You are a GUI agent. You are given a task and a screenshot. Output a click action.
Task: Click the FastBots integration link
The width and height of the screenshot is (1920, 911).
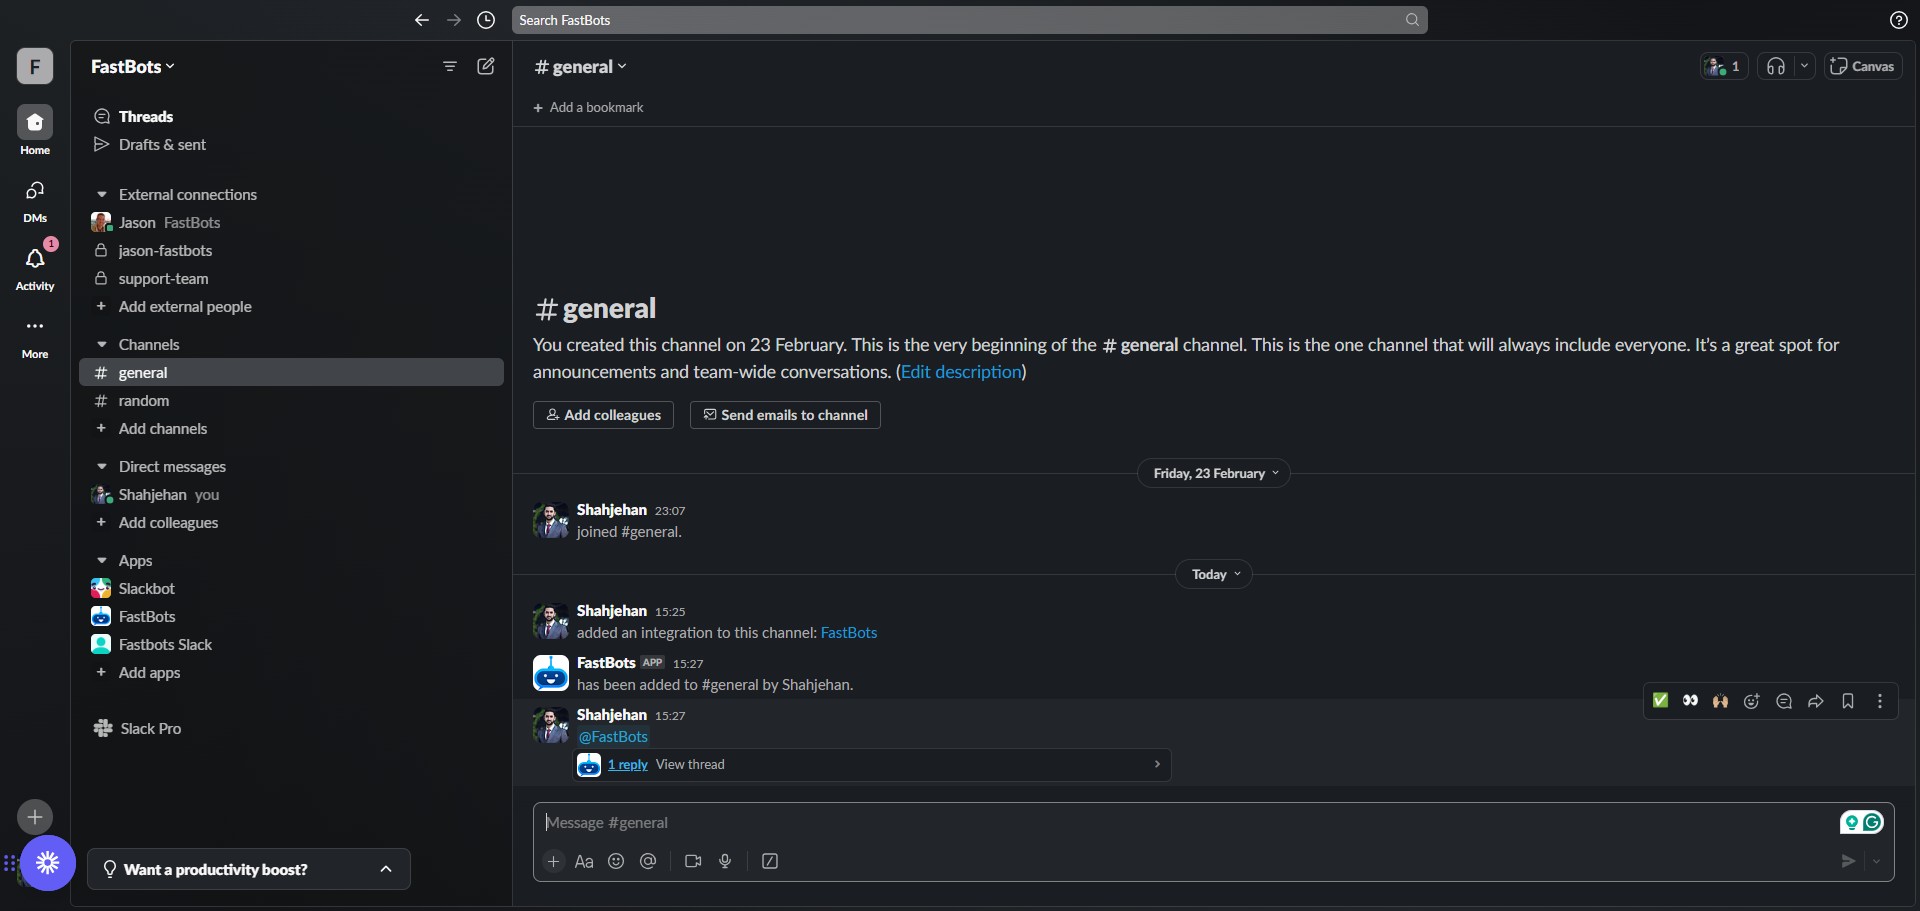click(x=849, y=633)
